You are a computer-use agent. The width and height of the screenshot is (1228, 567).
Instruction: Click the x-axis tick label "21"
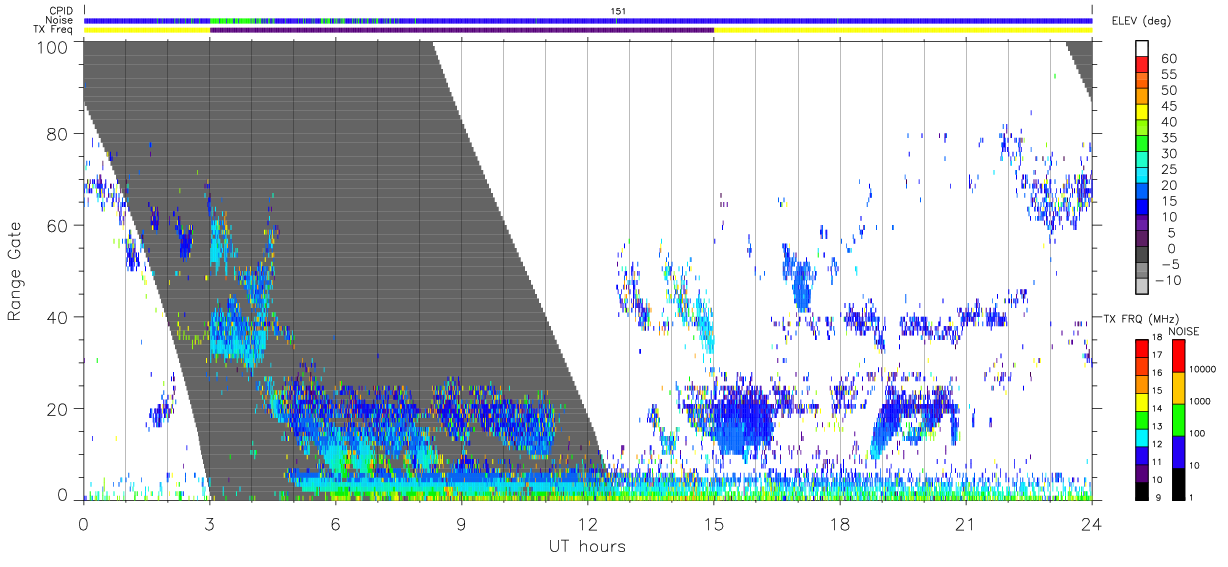[x=965, y=523]
